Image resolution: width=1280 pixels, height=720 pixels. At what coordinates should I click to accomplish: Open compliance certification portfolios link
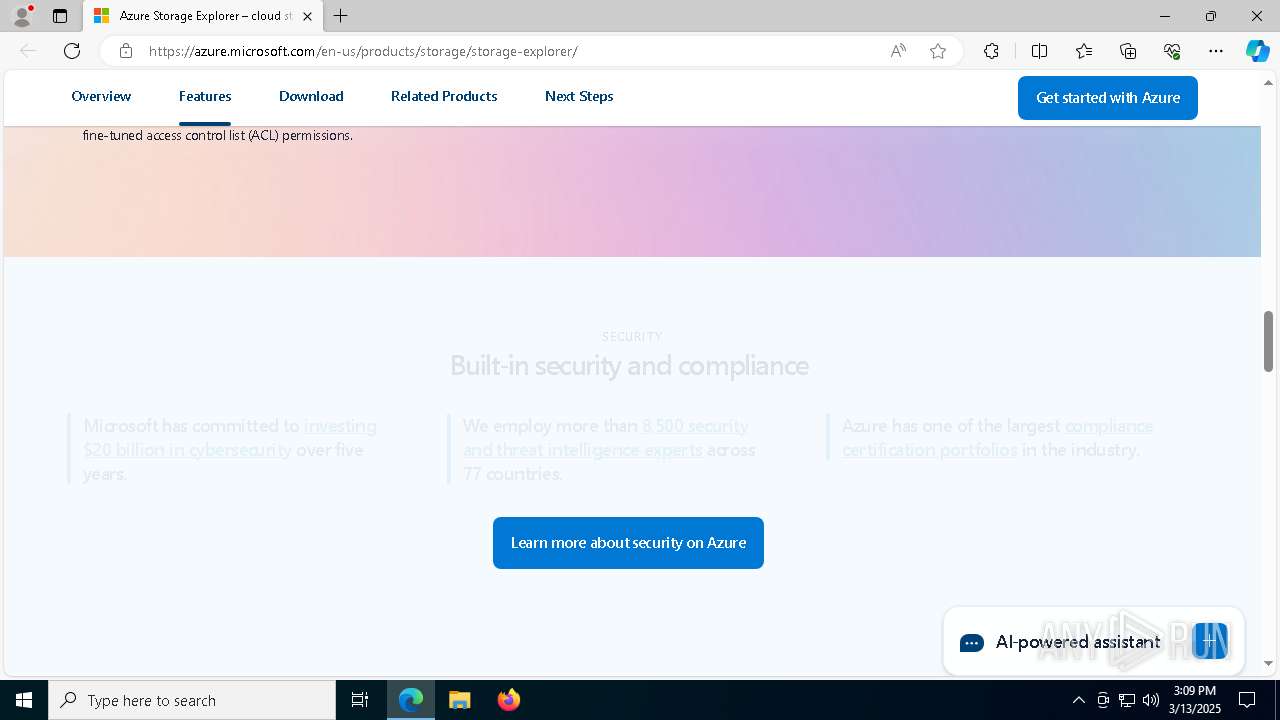(998, 438)
